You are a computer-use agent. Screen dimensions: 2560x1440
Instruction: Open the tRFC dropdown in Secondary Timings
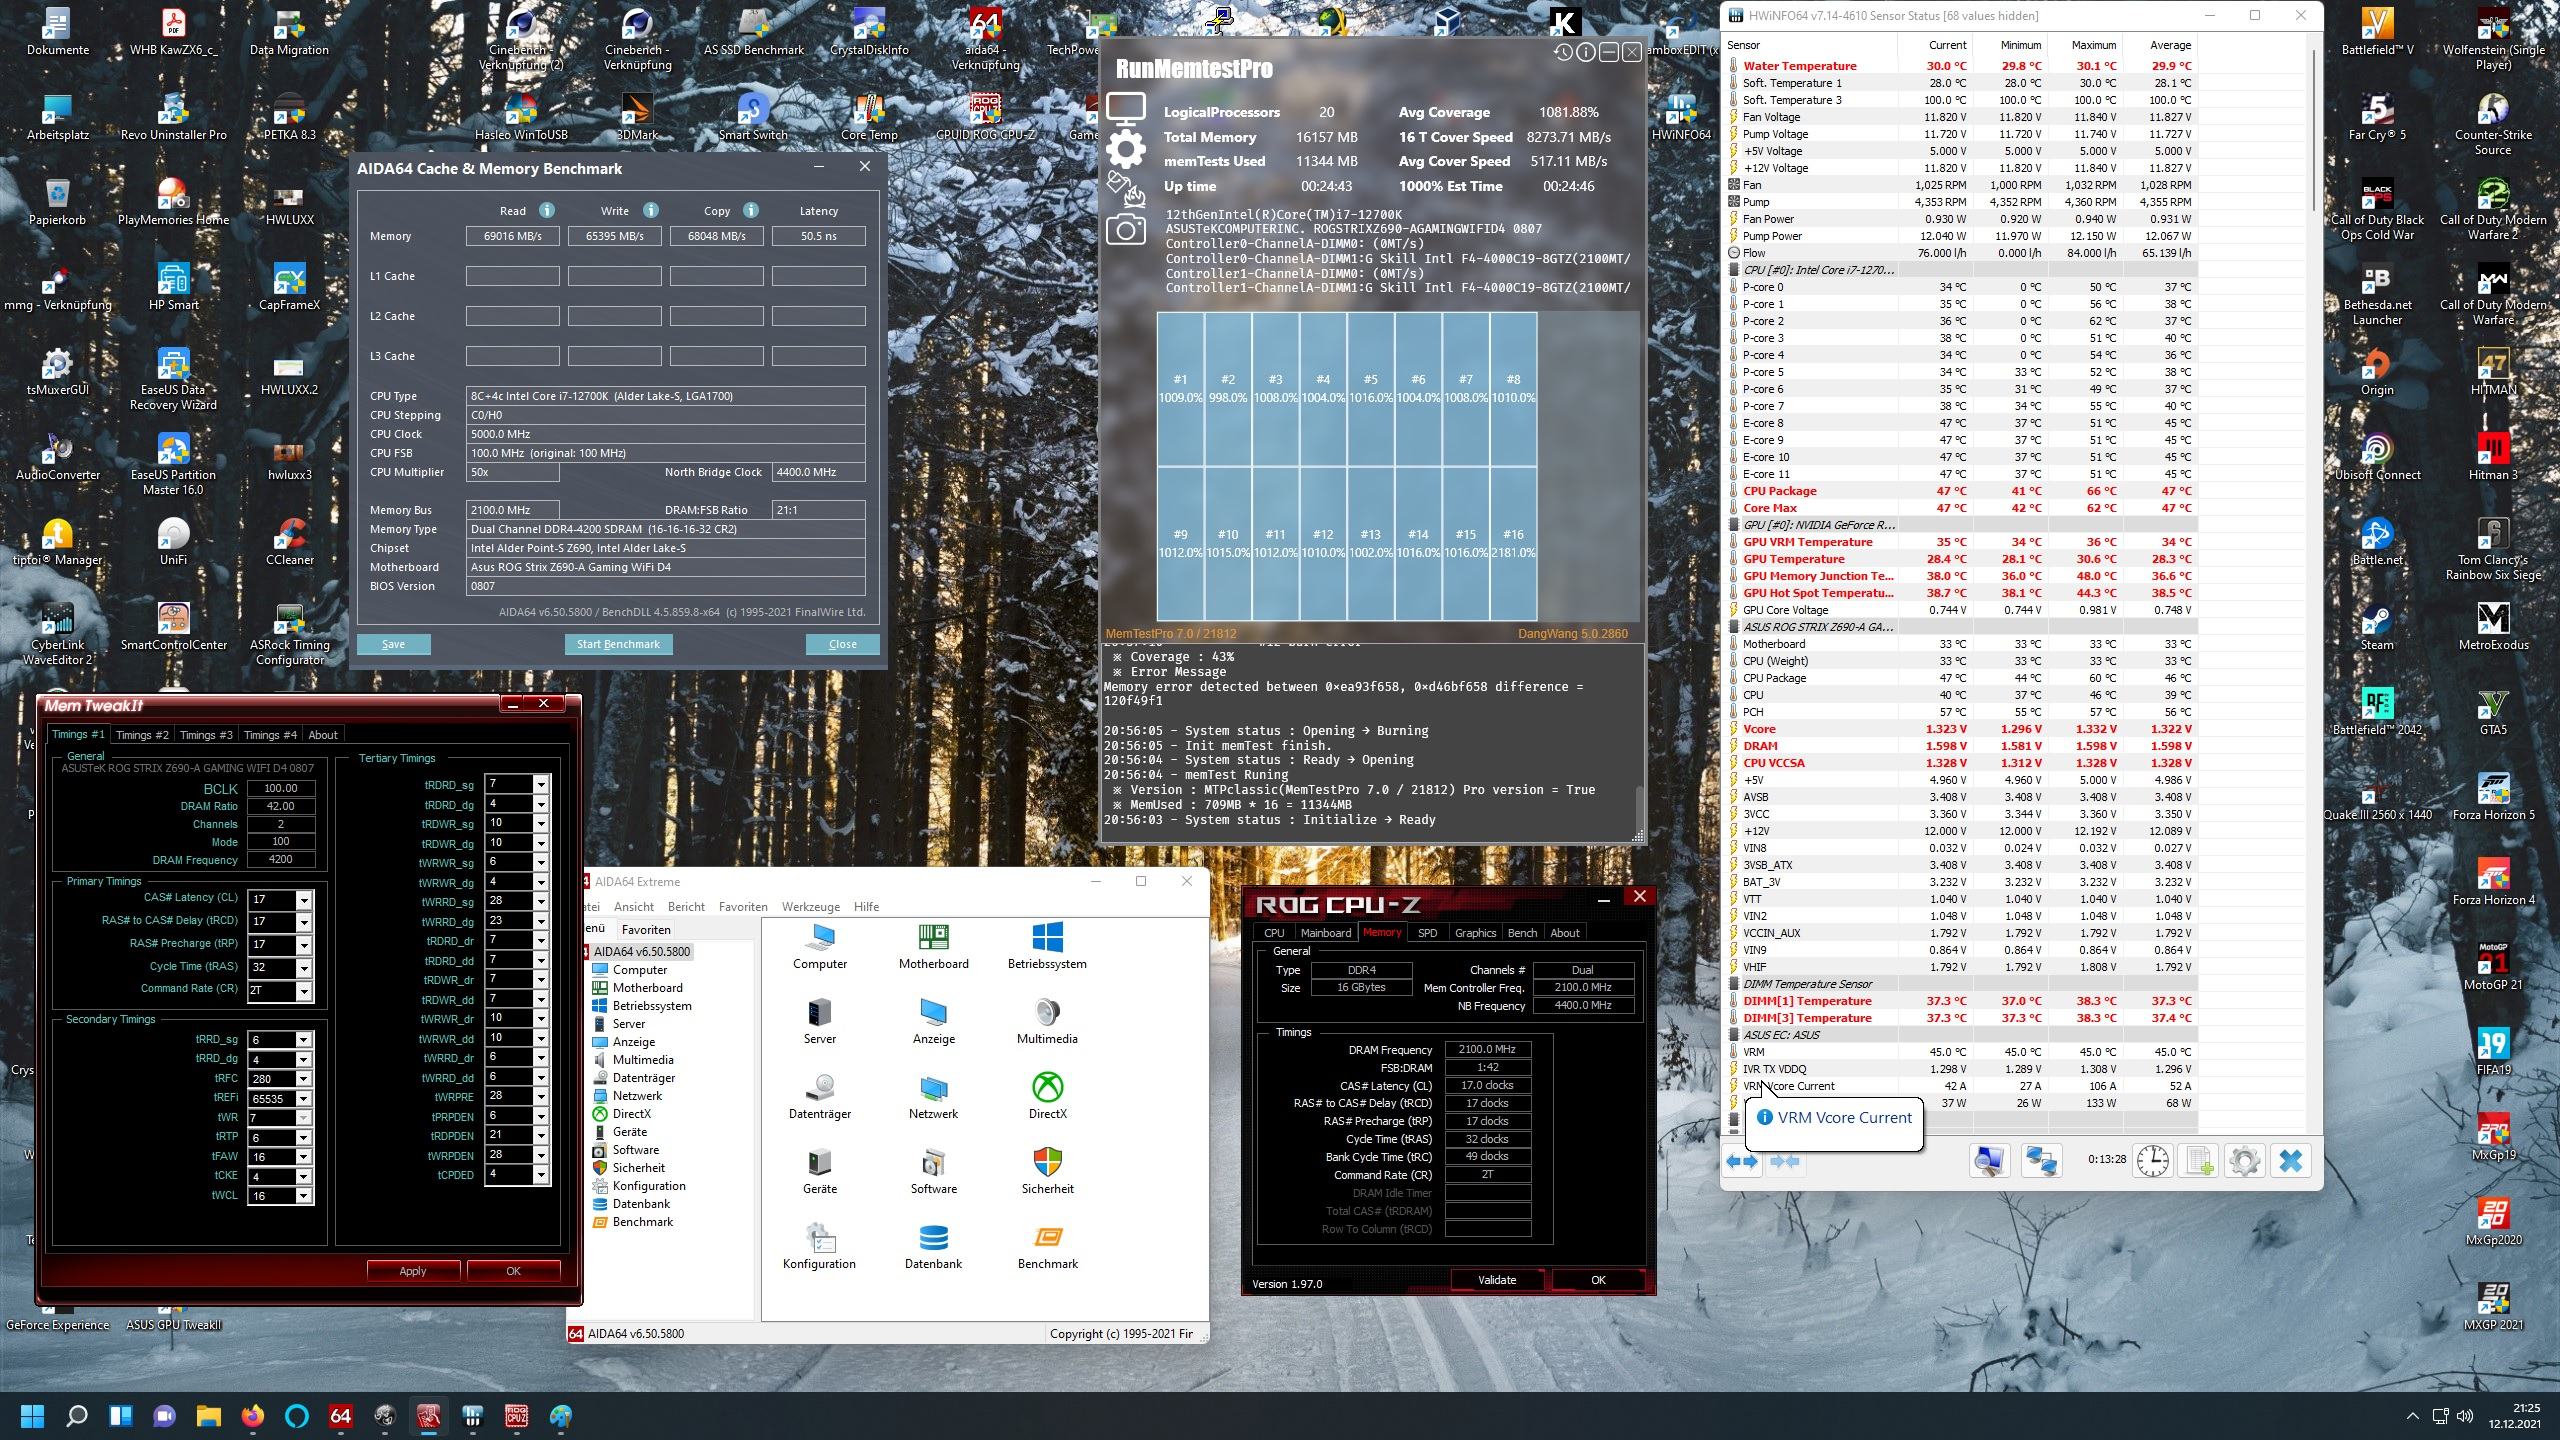pos(304,1079)
